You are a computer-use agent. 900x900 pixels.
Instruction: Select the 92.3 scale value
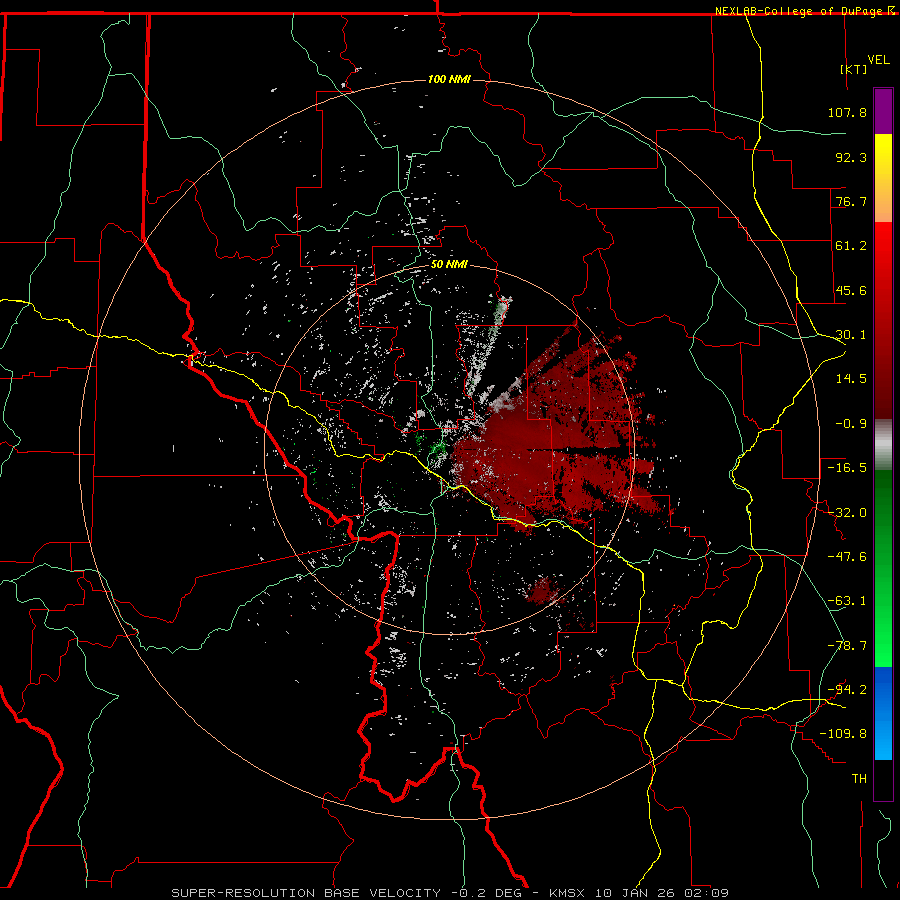point(851,157)
